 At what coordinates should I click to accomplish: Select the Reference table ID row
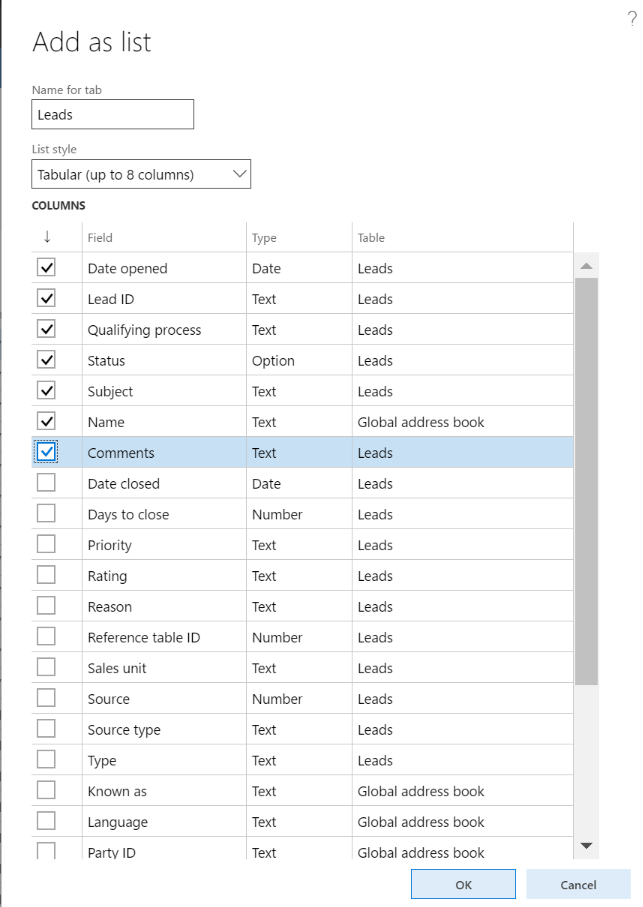[144, 637]
